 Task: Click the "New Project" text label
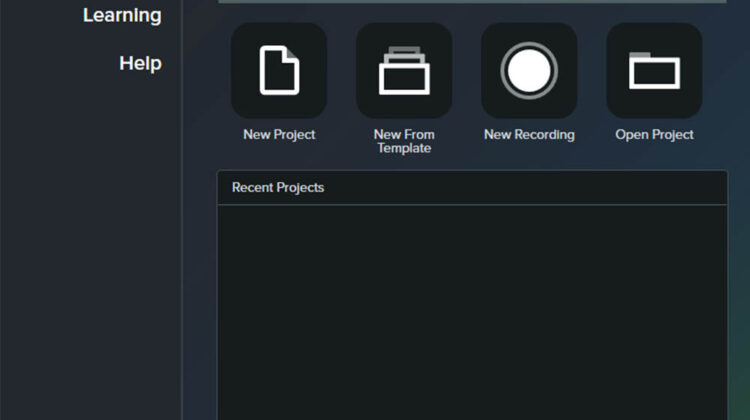279,135
